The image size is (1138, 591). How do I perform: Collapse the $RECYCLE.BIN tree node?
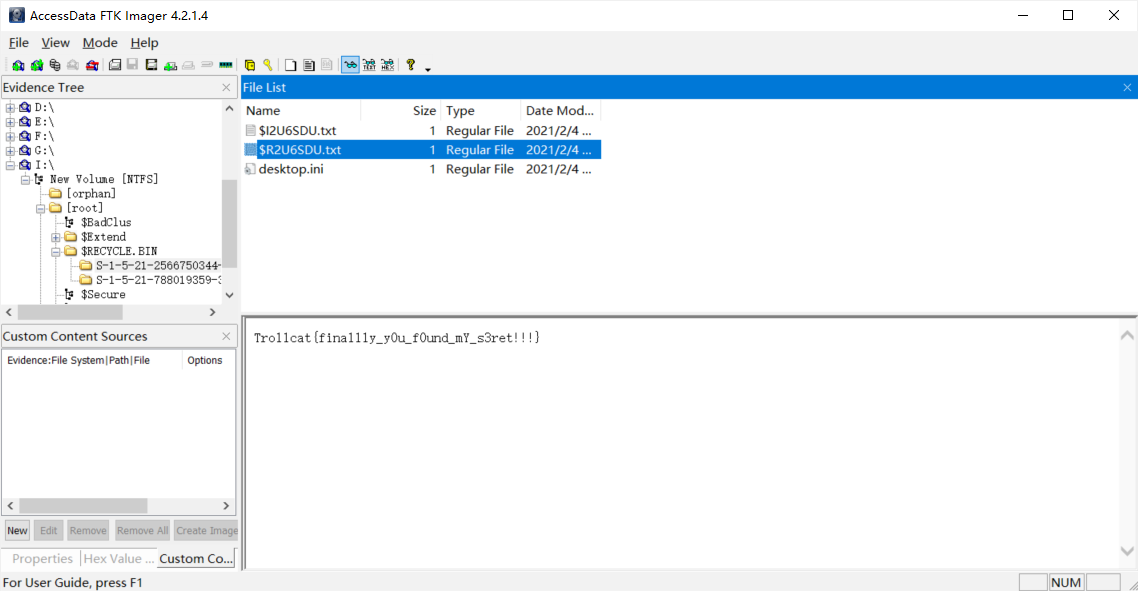pos(57,251)
